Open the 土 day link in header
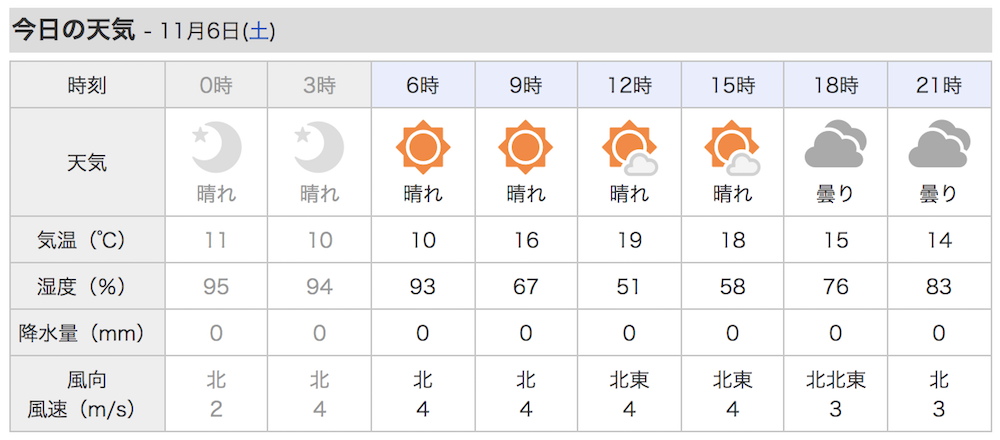Viewport: 1000px width, 440px height. [259, 31]
